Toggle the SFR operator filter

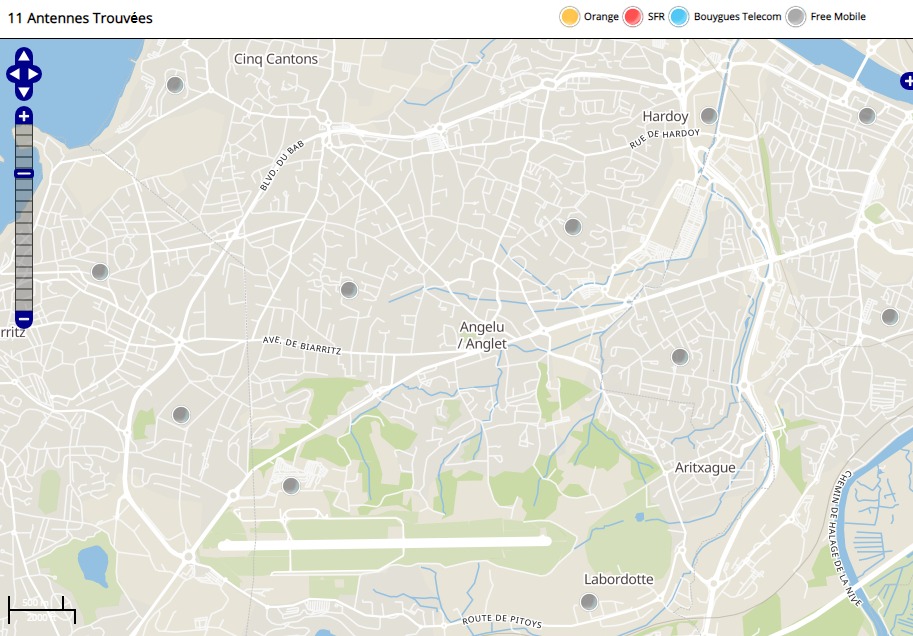[x=632, y=17]
